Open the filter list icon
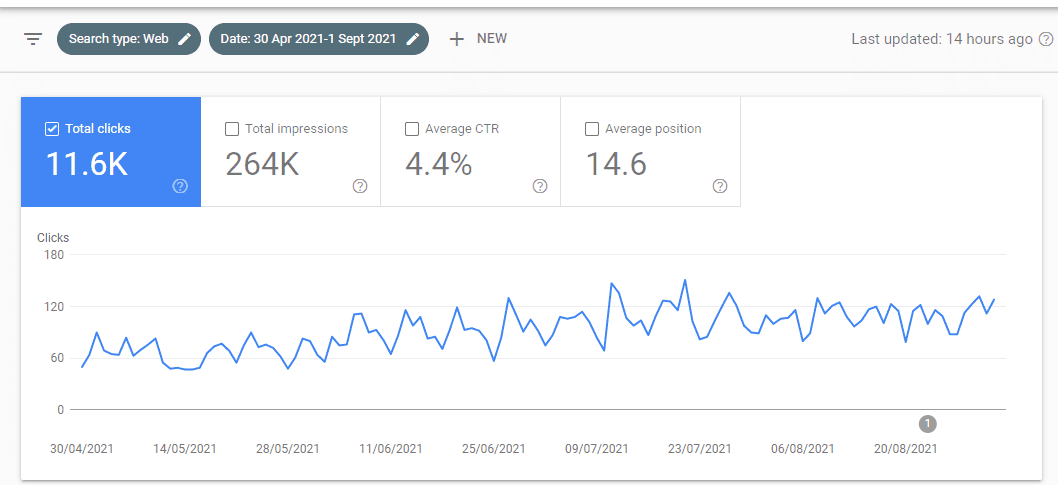1058x485 pixels. coord(33,38)
